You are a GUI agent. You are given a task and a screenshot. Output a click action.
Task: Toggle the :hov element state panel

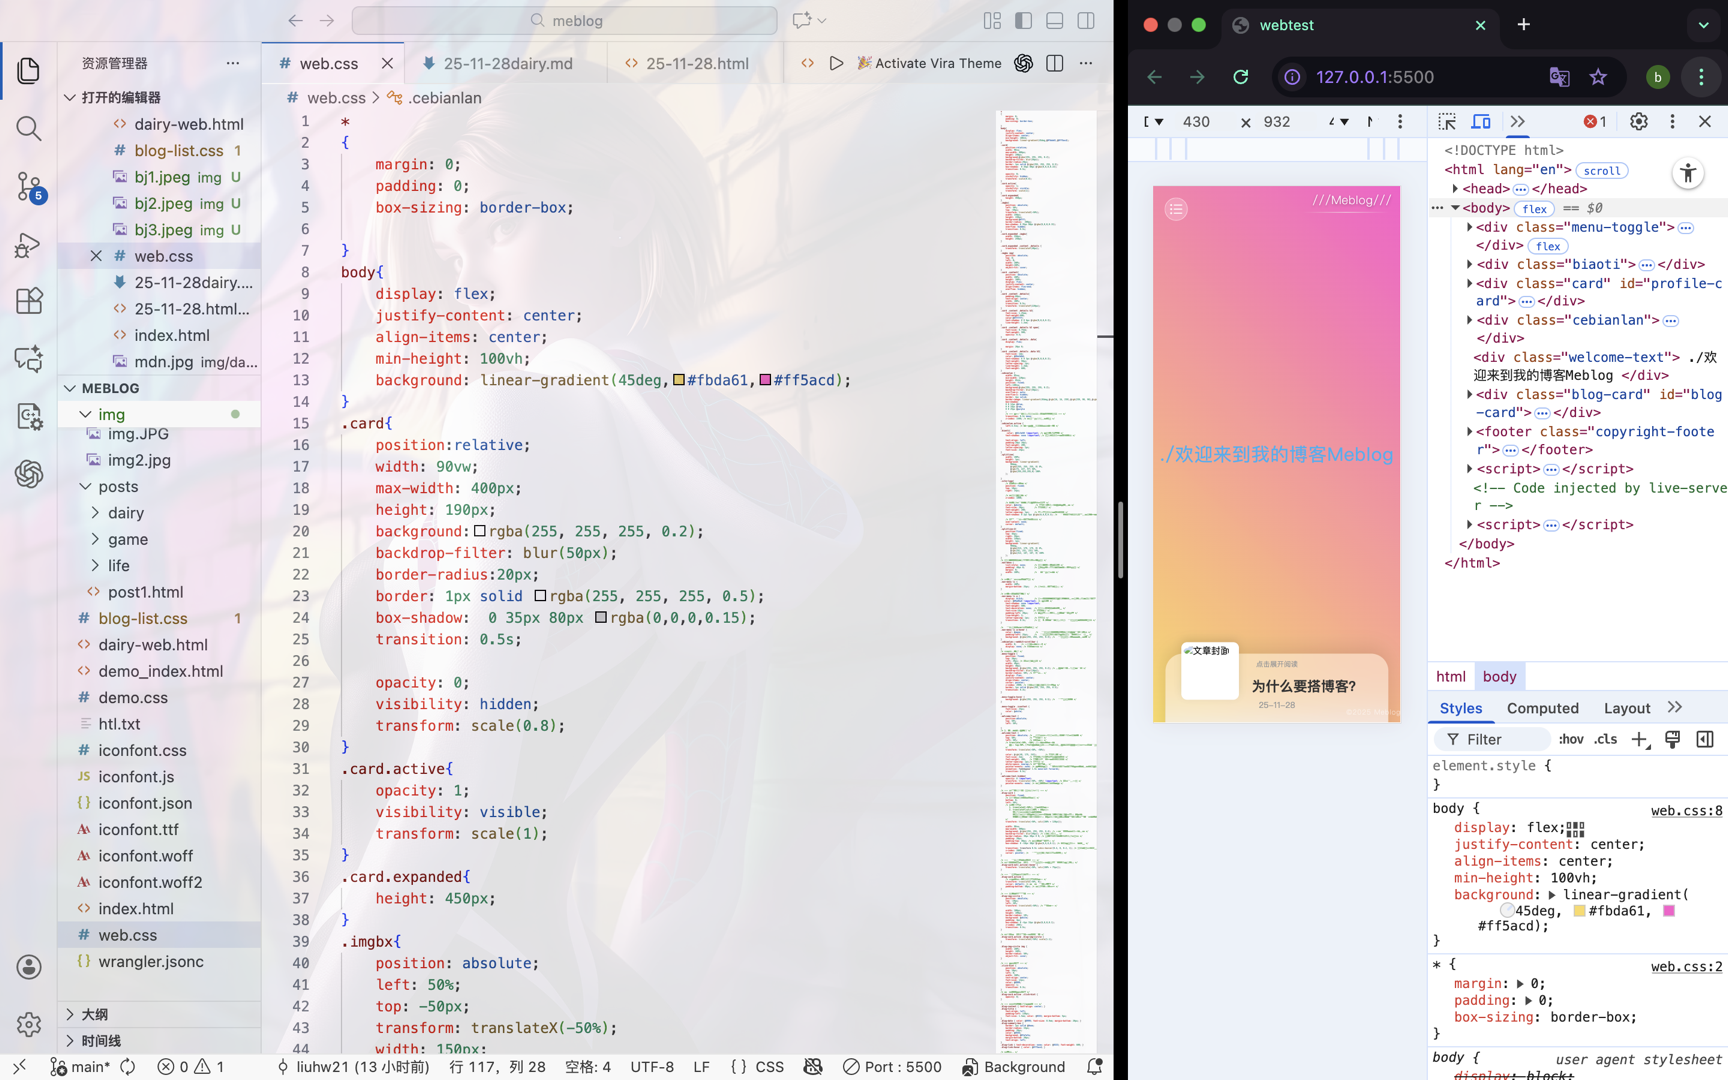pyautogui.click(x=1570, y=739)
